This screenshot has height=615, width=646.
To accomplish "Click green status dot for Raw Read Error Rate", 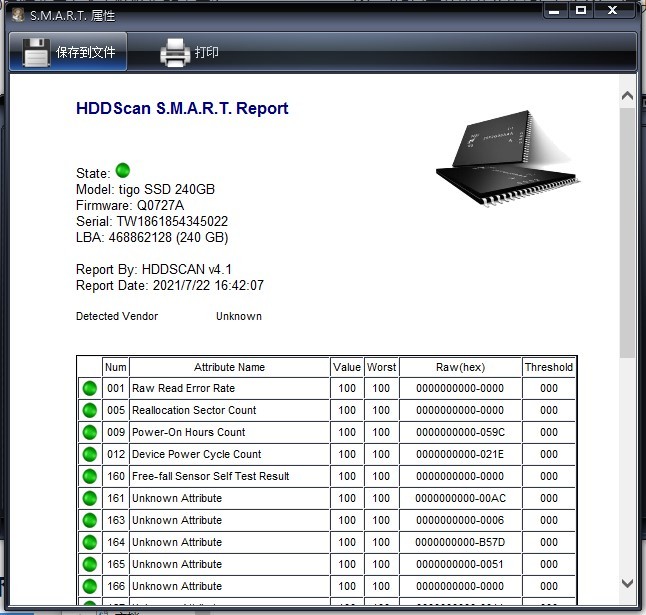I will [x=90, y=388].
